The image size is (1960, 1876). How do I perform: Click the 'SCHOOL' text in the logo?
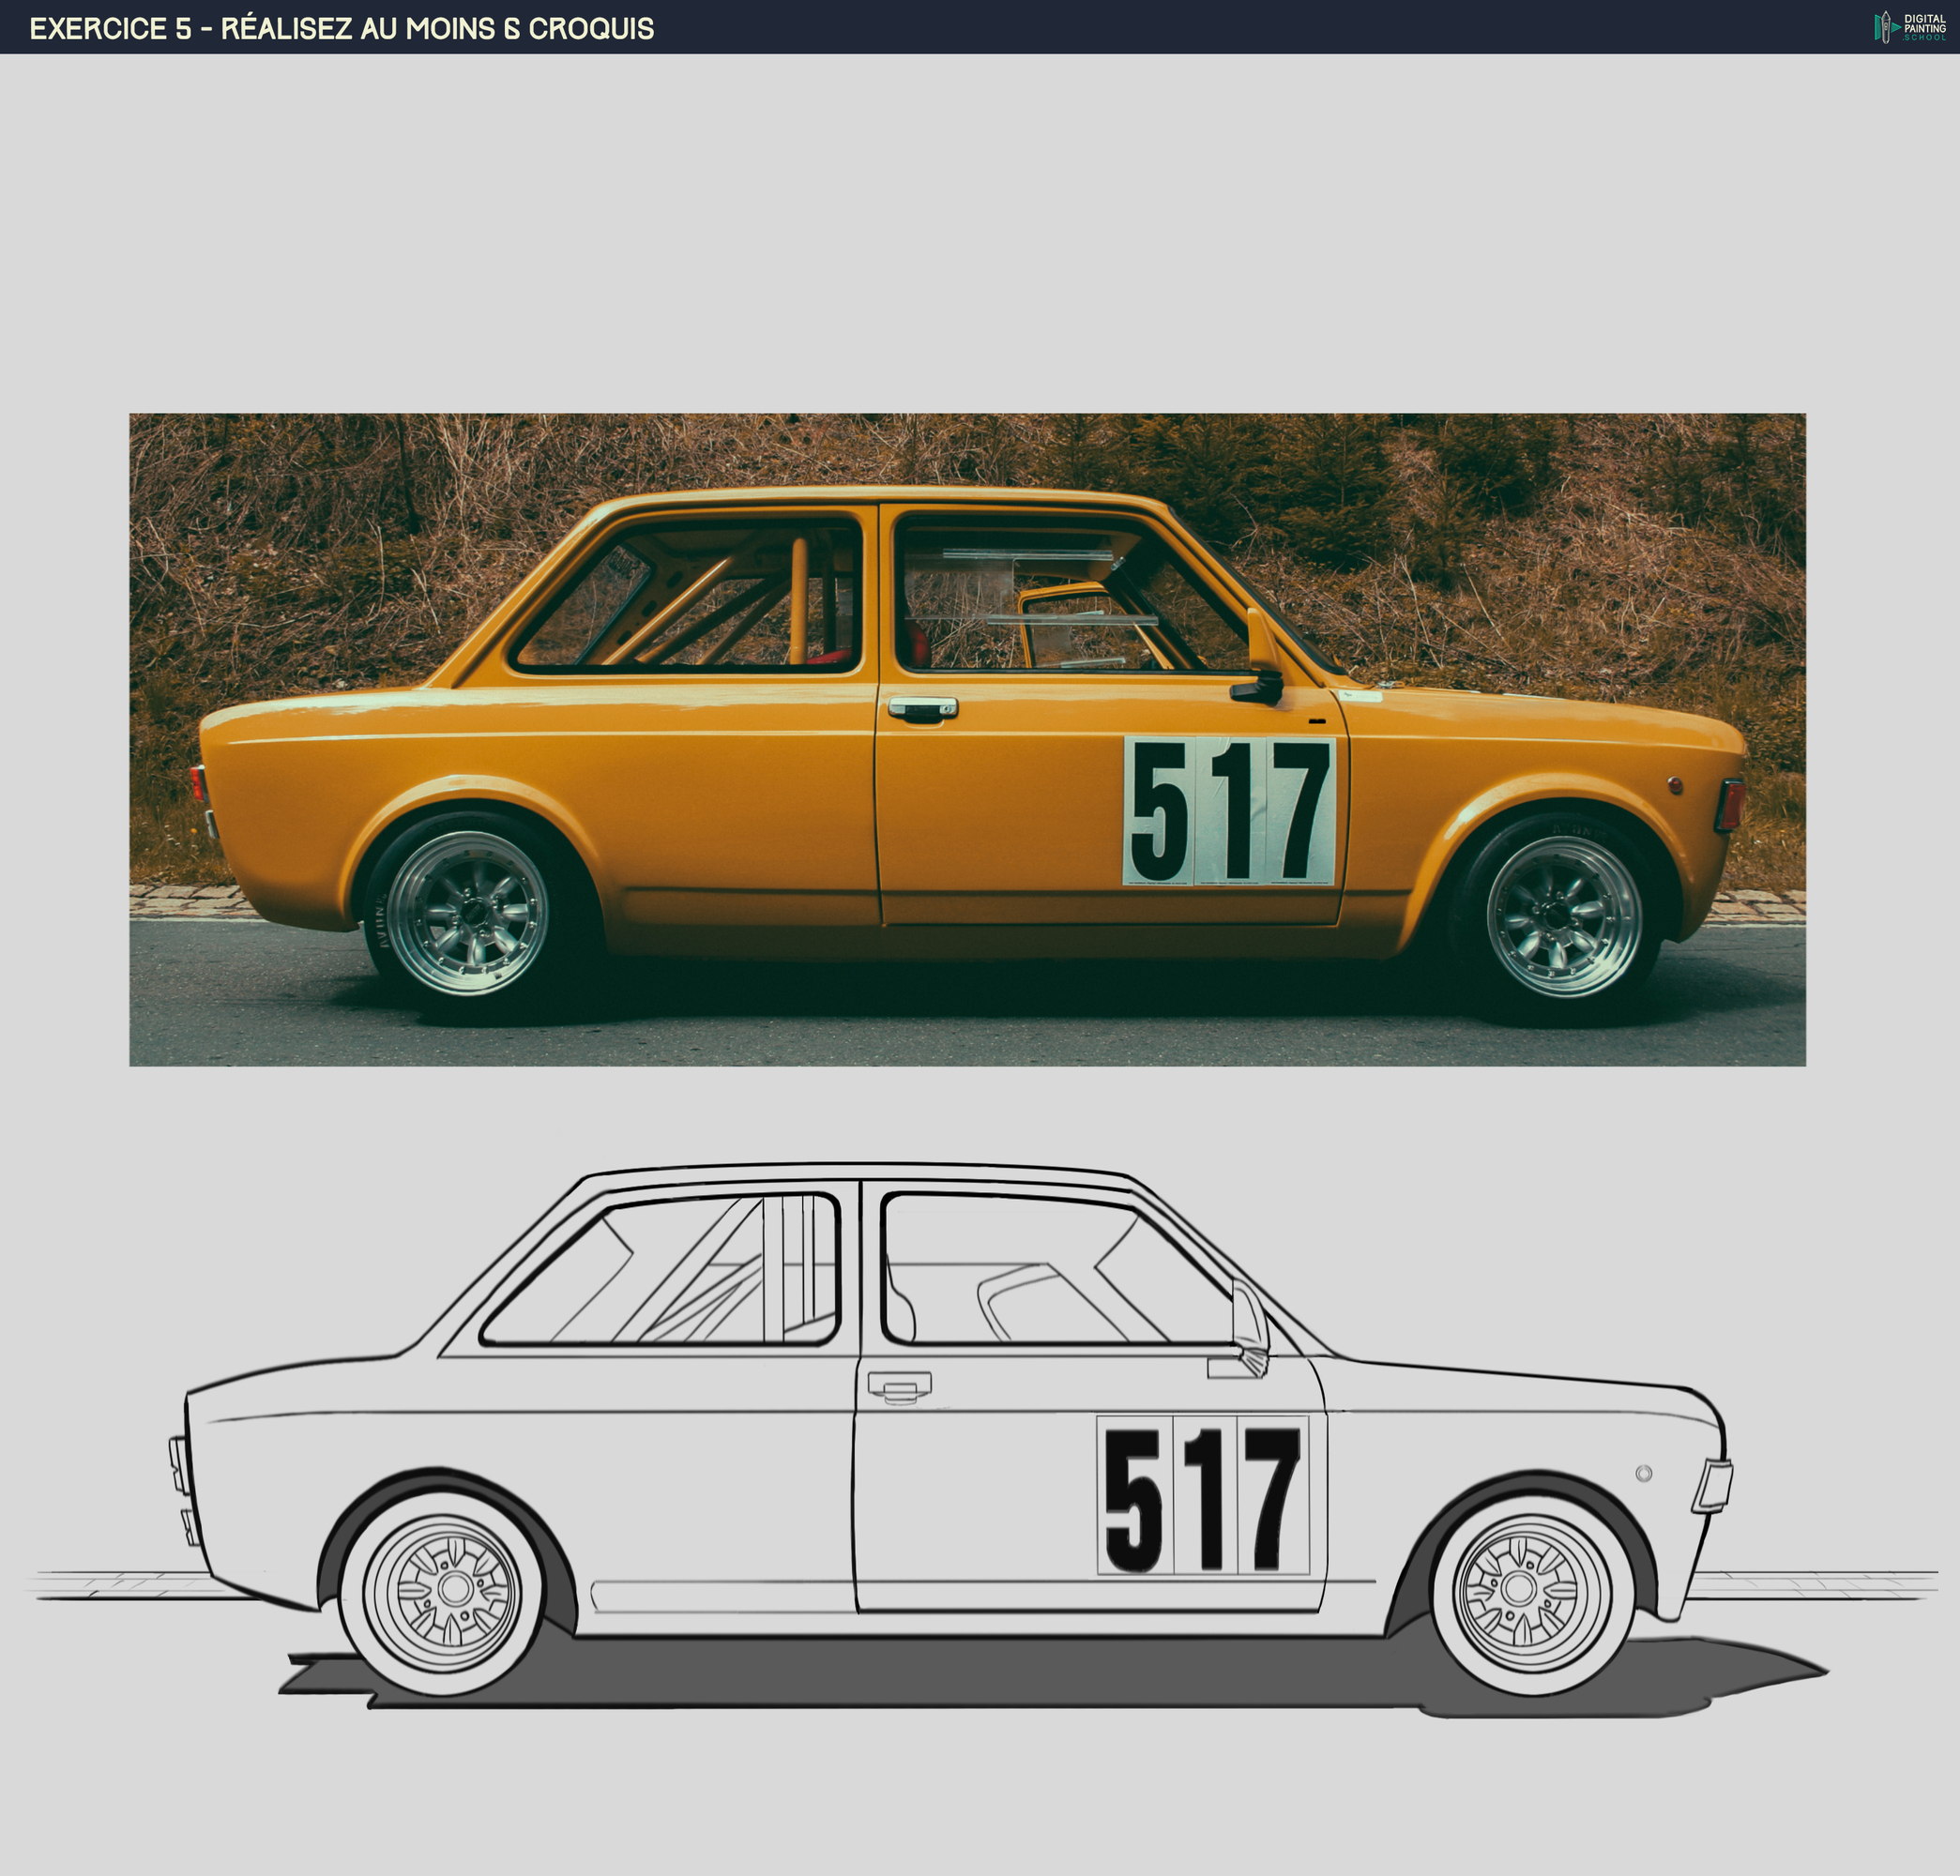point(1924,38)
